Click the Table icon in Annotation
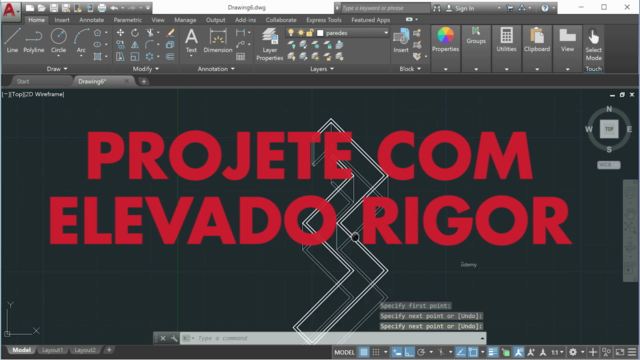This screenshot has height=360, width=640. (241, 57)
